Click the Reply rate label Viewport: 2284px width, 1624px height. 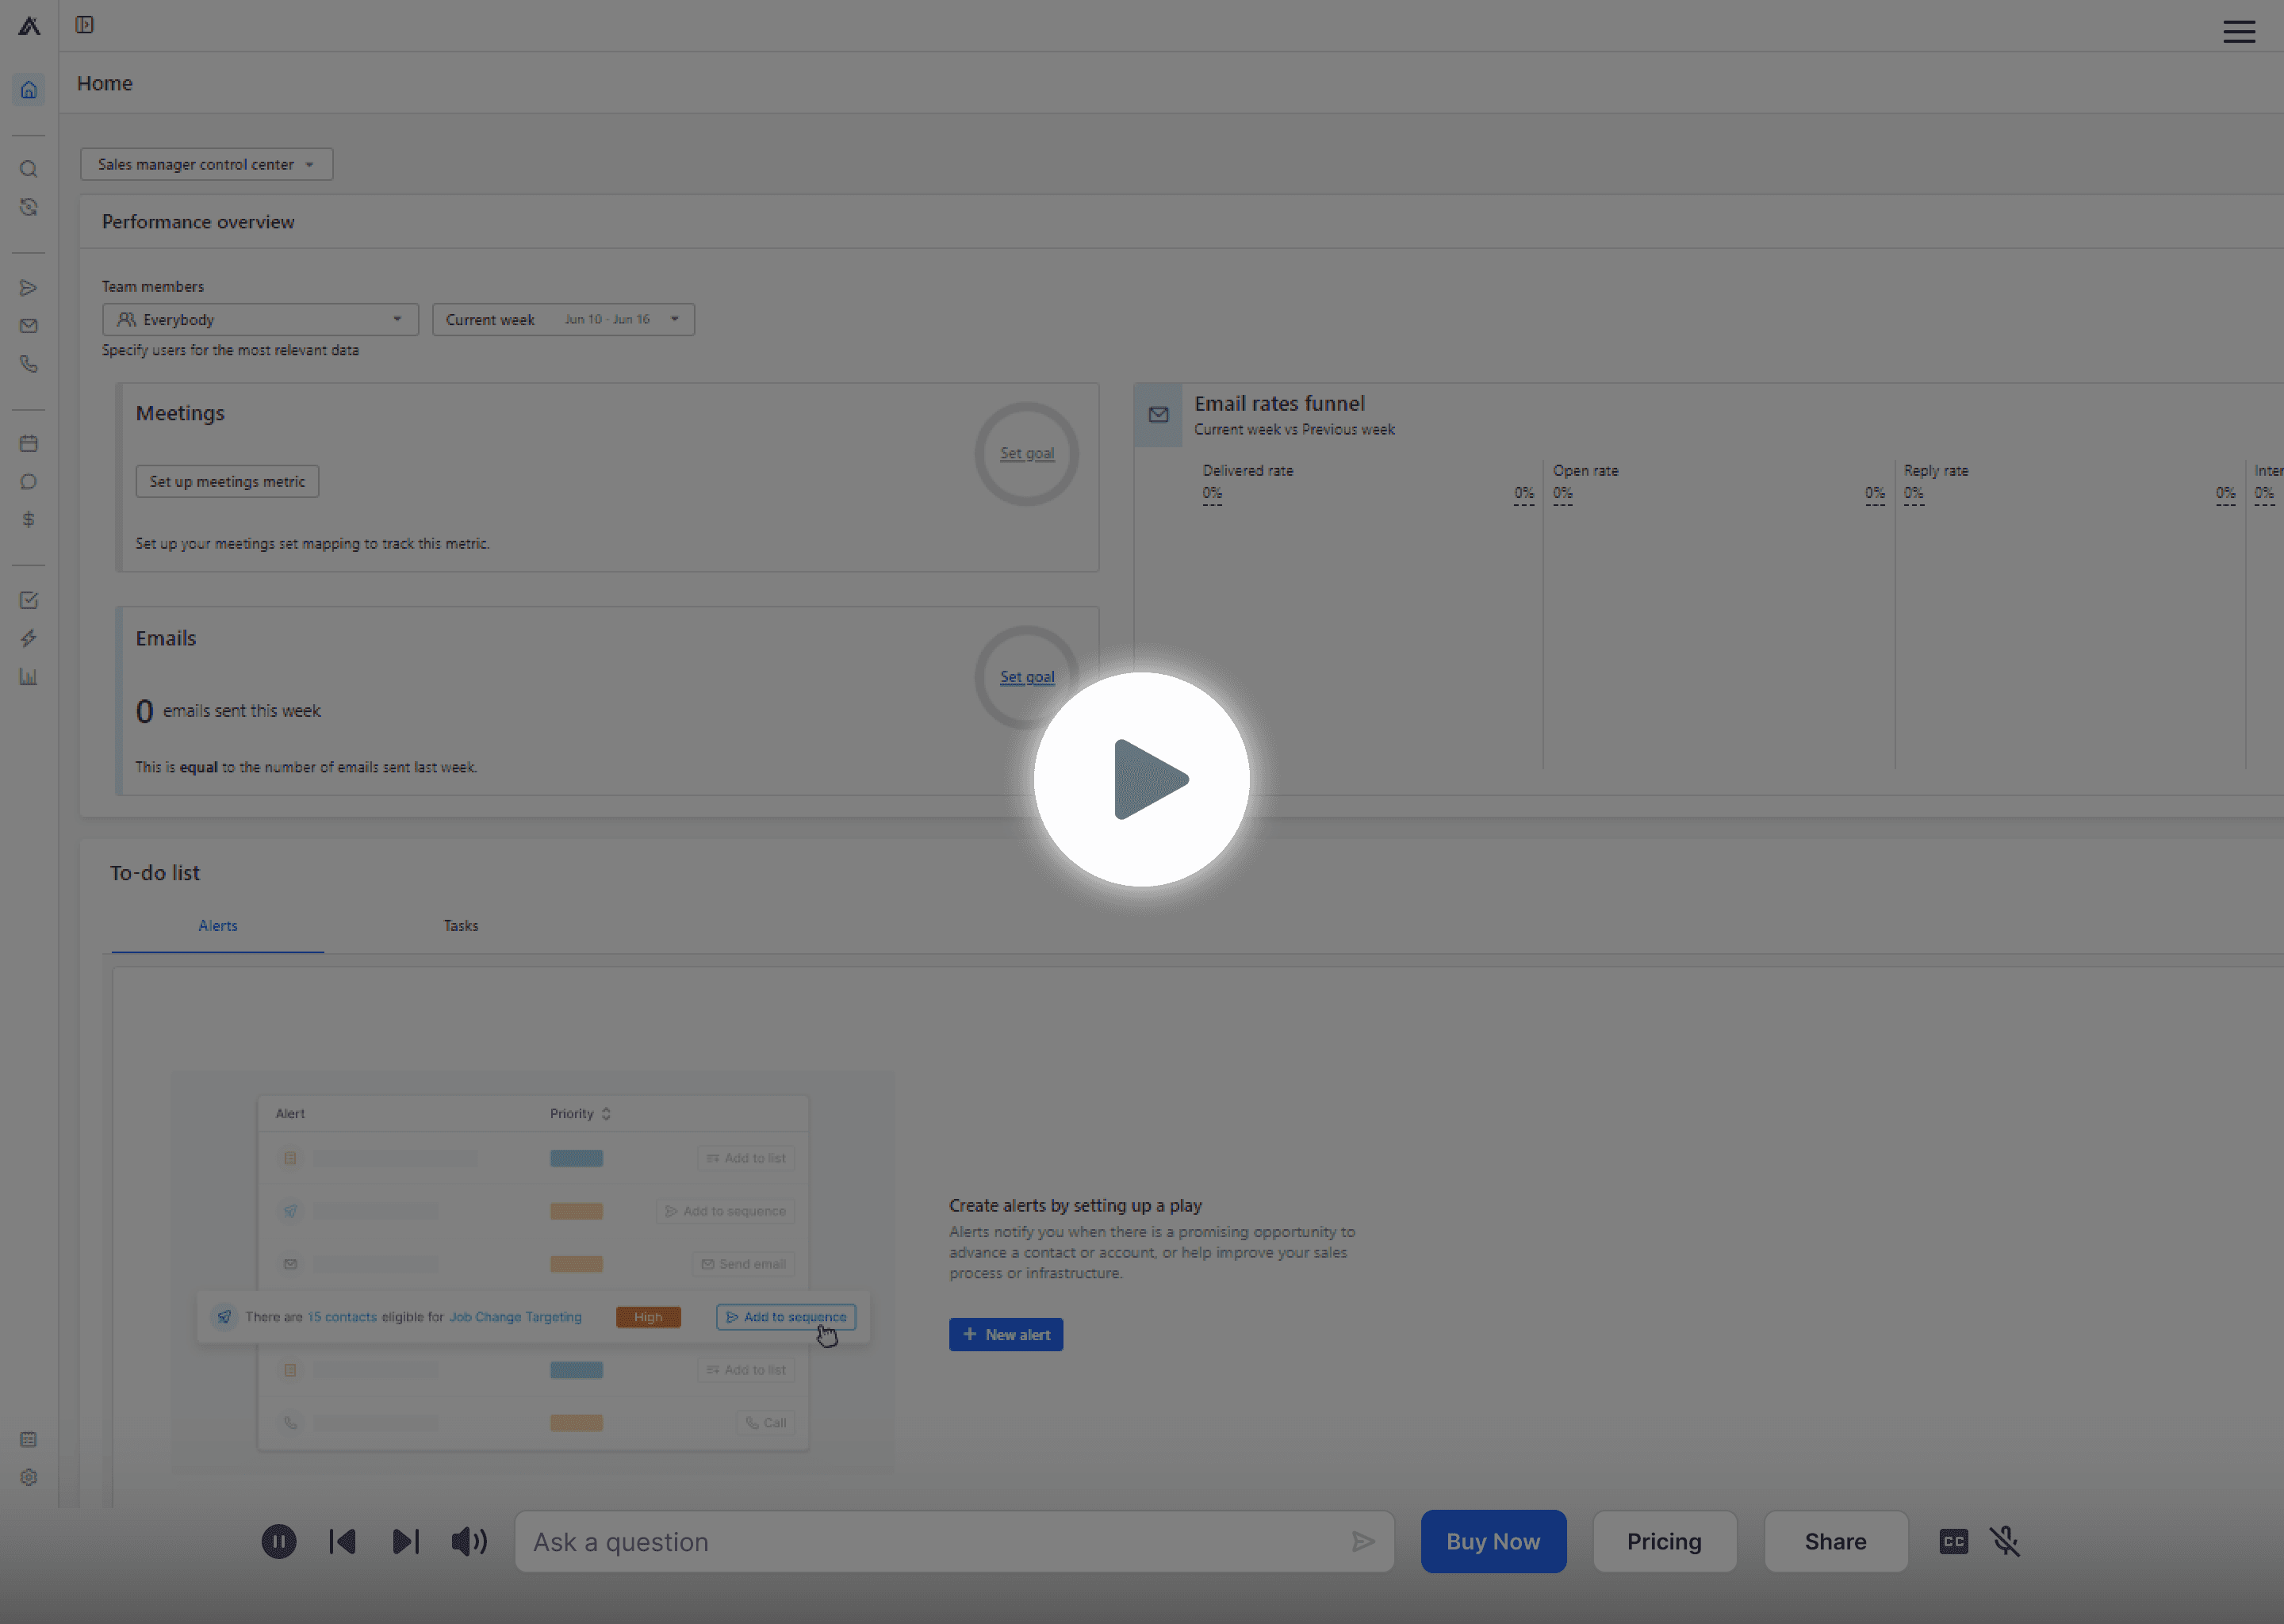point(1935,470)
